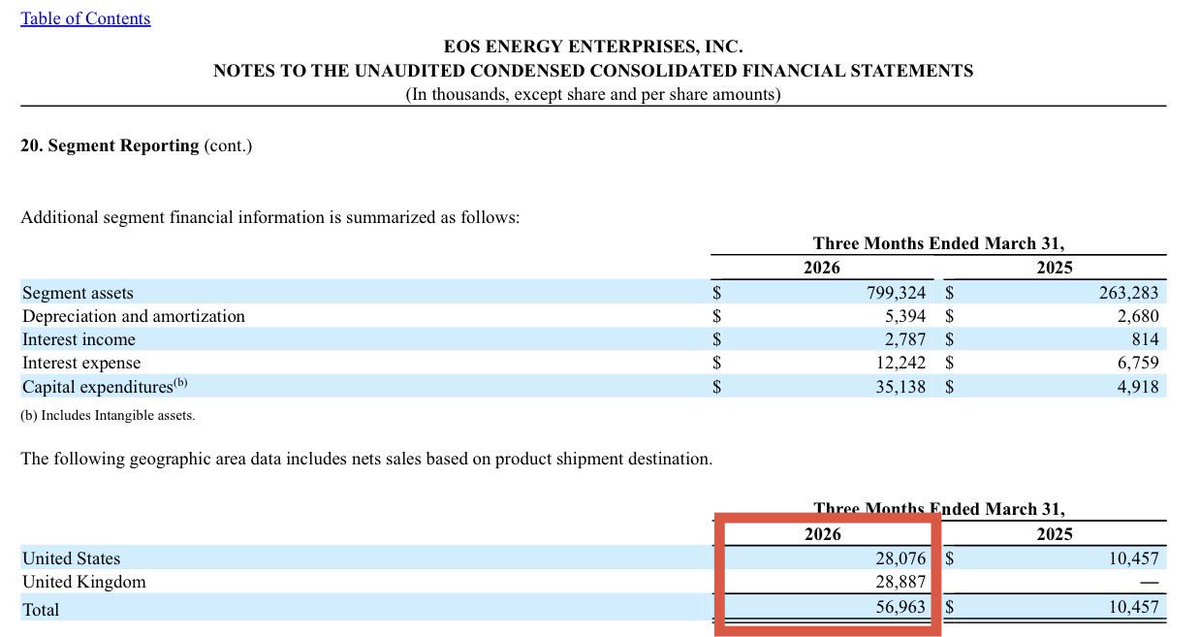This screenshot has height=637, width=1200.
Task: Click the 2,787 interest income value
Action: [905, 340]
